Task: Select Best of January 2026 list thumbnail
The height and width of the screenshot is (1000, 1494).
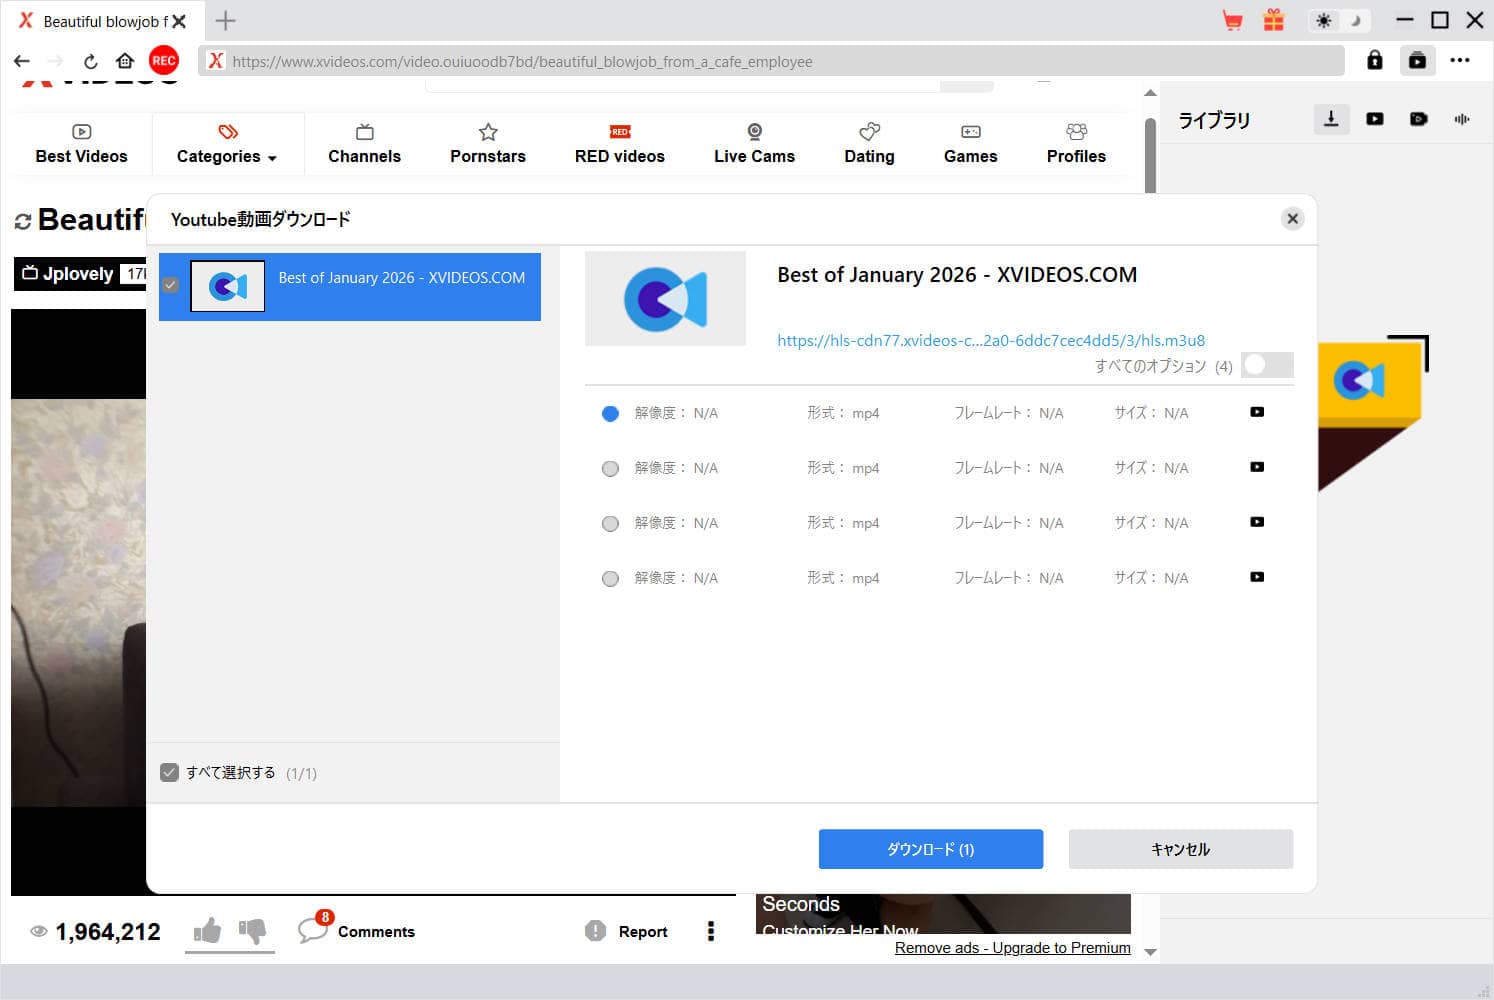Action: click(228, 286)
